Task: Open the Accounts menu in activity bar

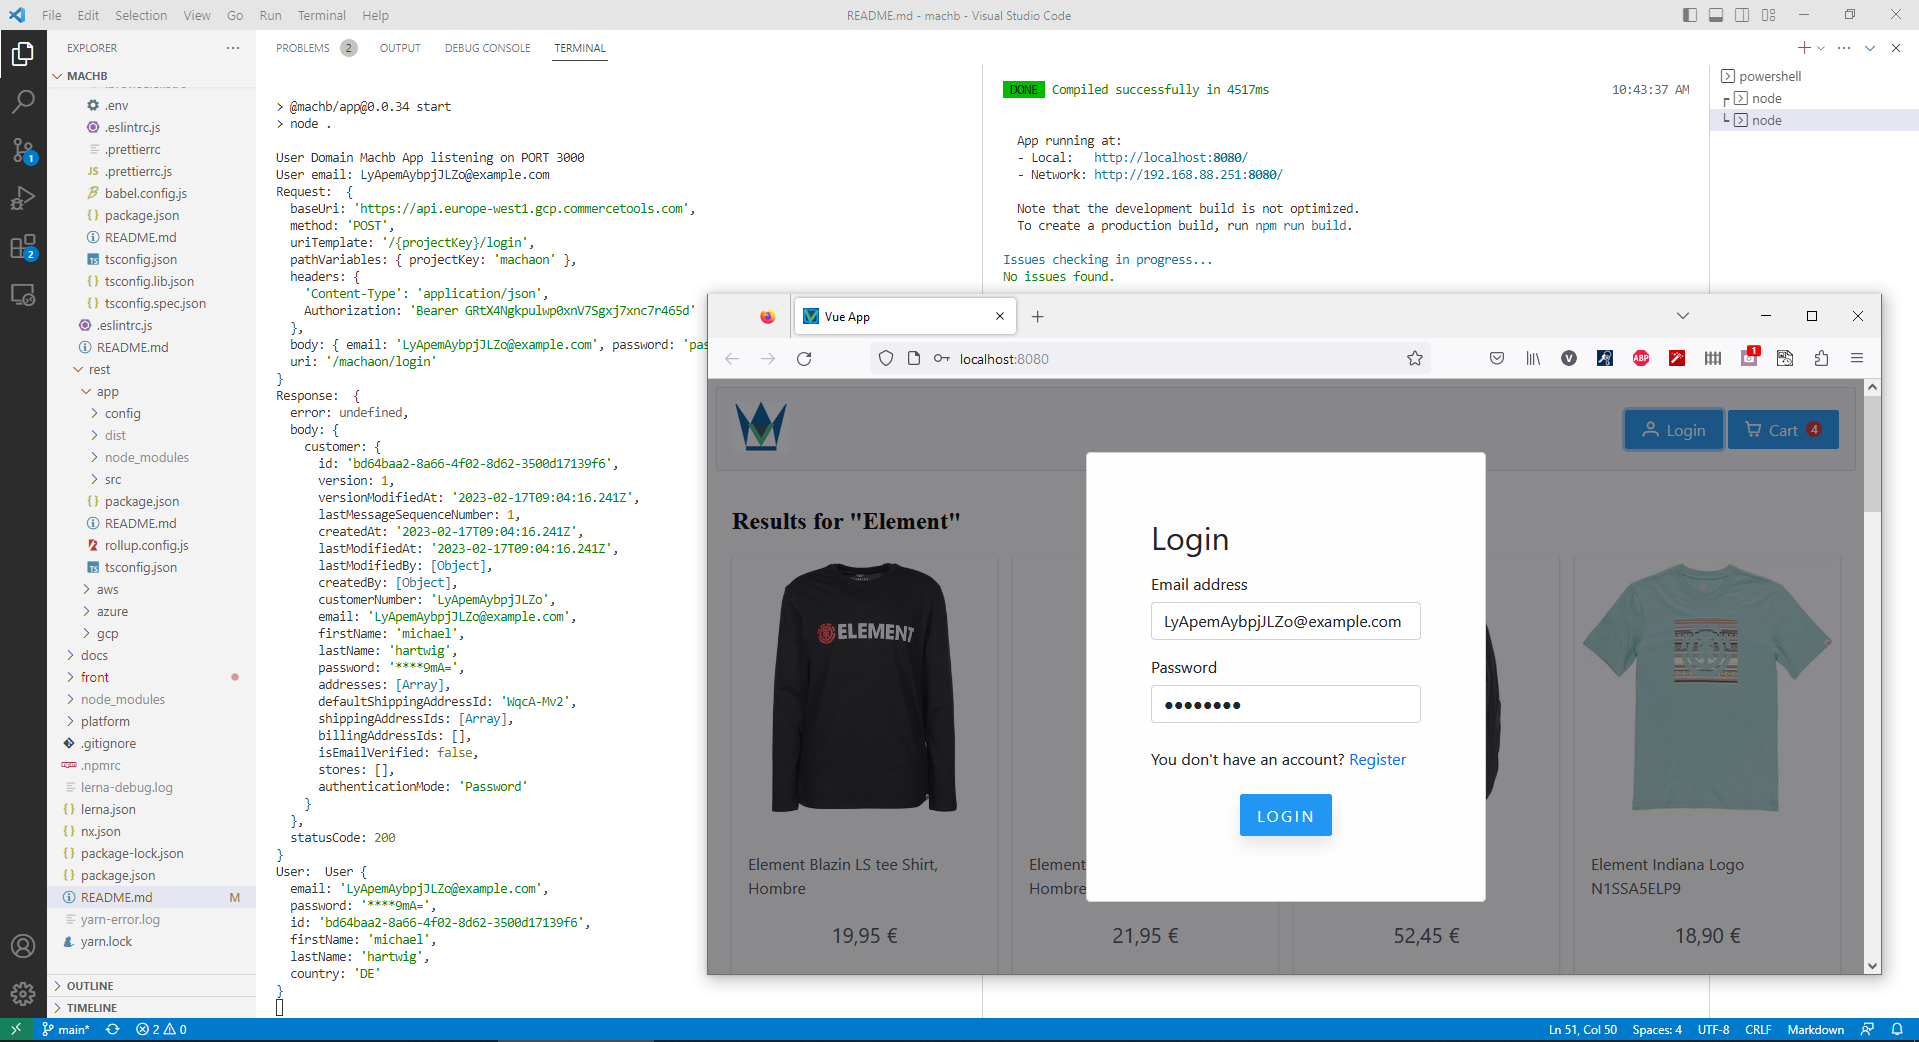Action: point(23,946)
